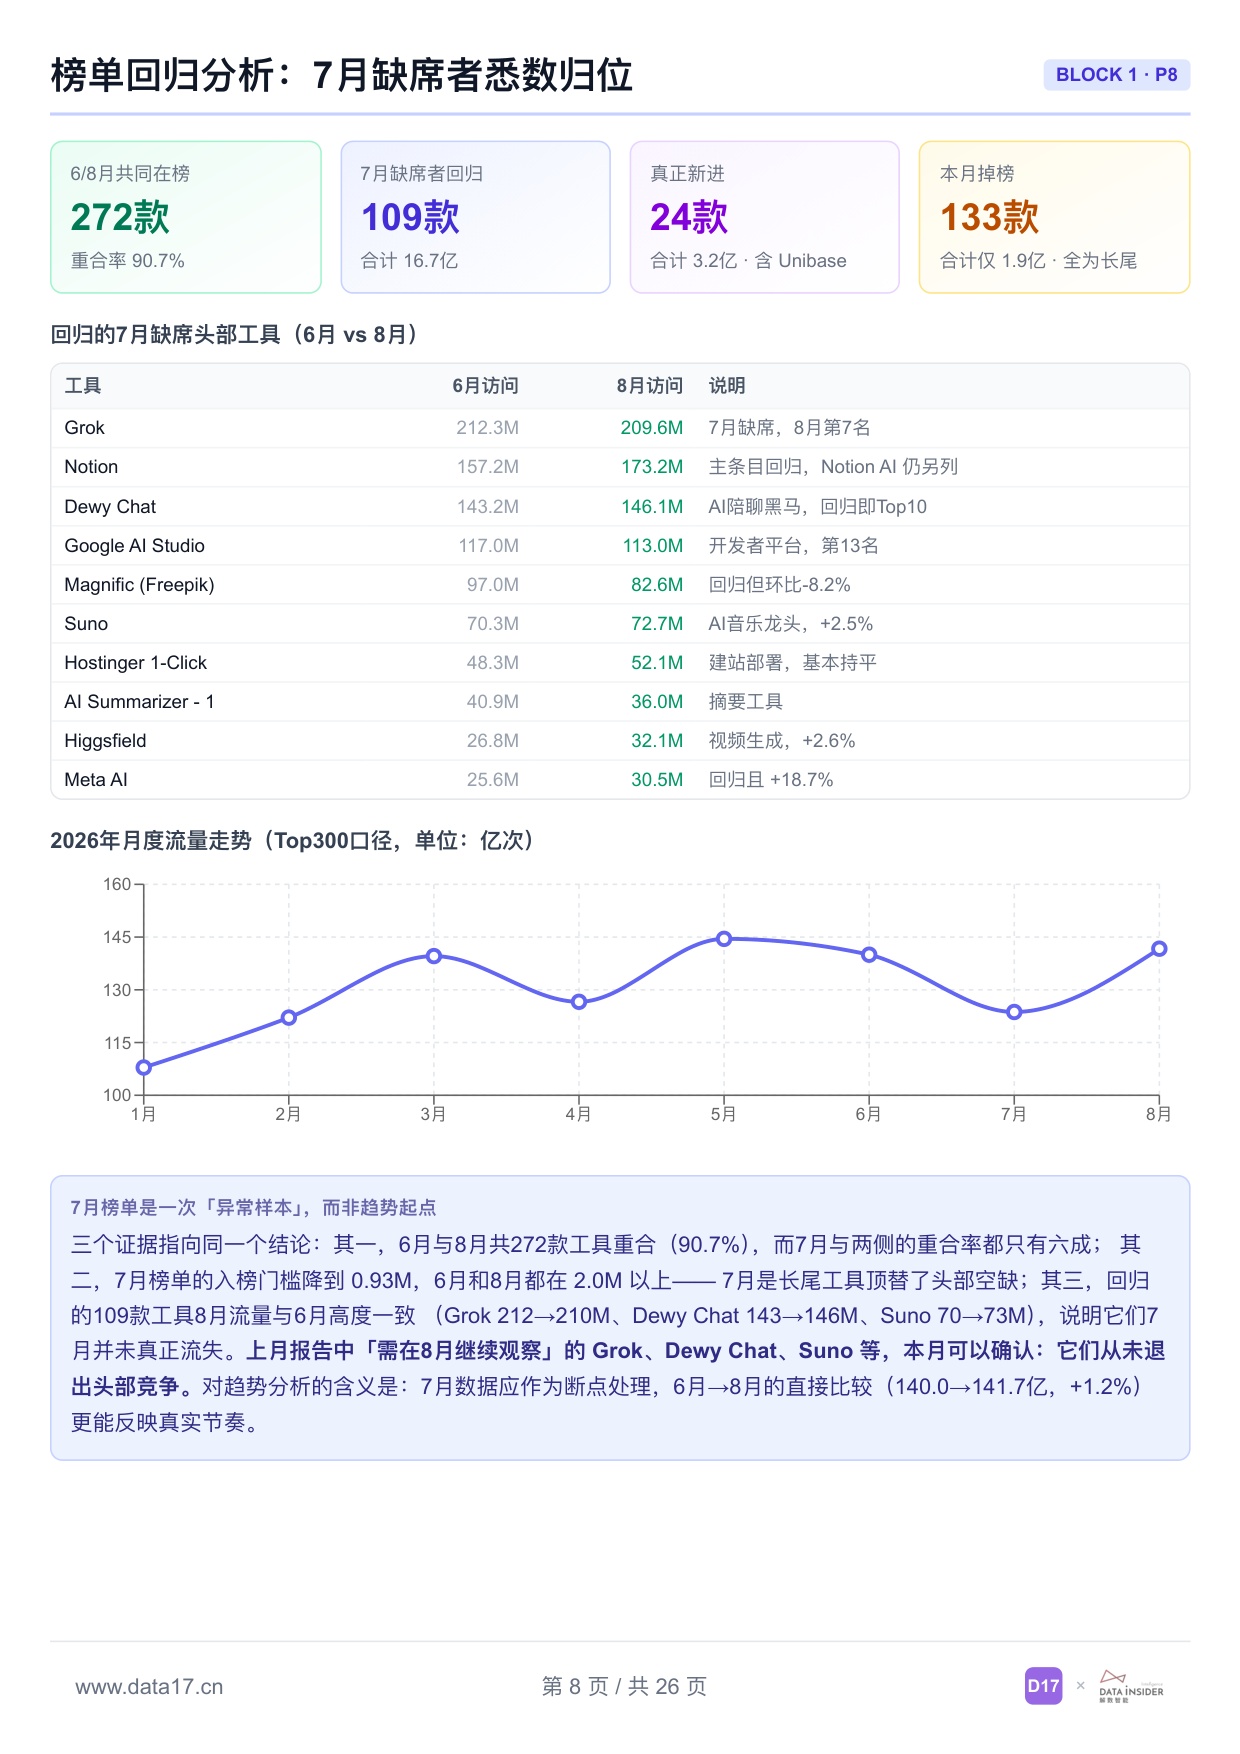This screenshot has height=1754, width=1240.
Task: Click the 7月榜单是一次「异常样本」 callout heading
Action: tap(253, 1207)
